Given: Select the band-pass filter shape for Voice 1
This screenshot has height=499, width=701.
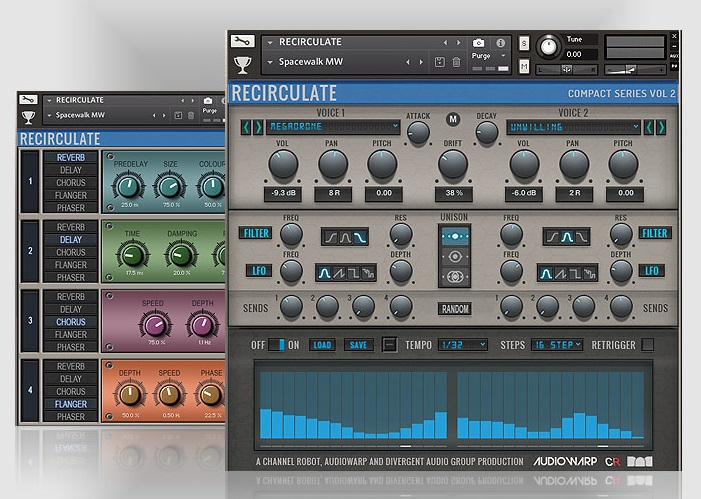Looking at the screenshot, I should pos(345,237).
